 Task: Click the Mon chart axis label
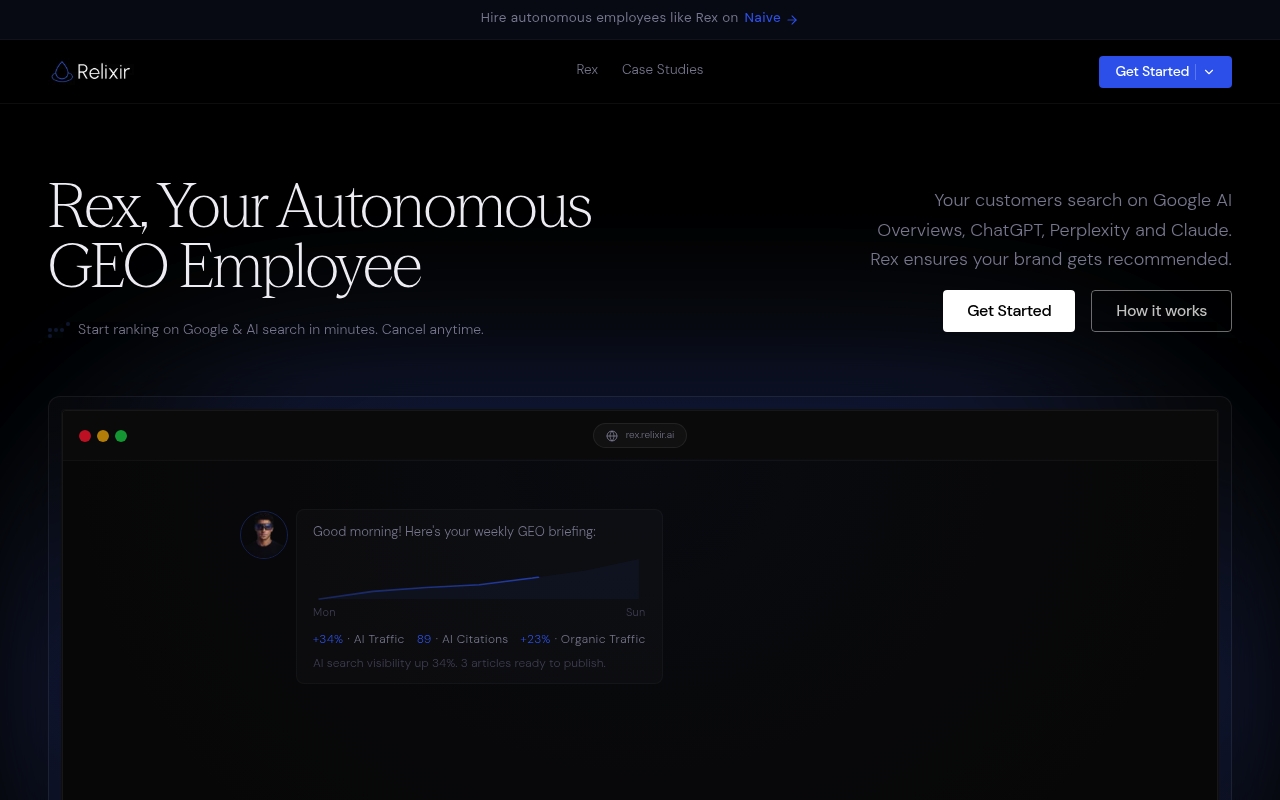(324, 612)
